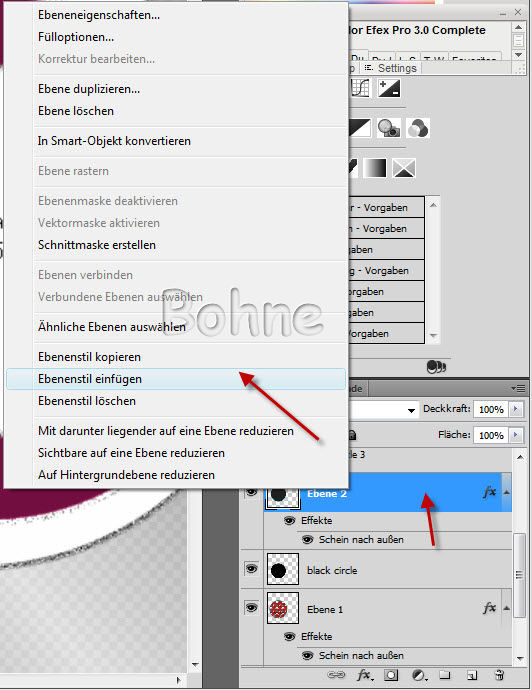Add a layer mask using the mask icon
Viewport: 532px width, 690px height.
point(392,675)
